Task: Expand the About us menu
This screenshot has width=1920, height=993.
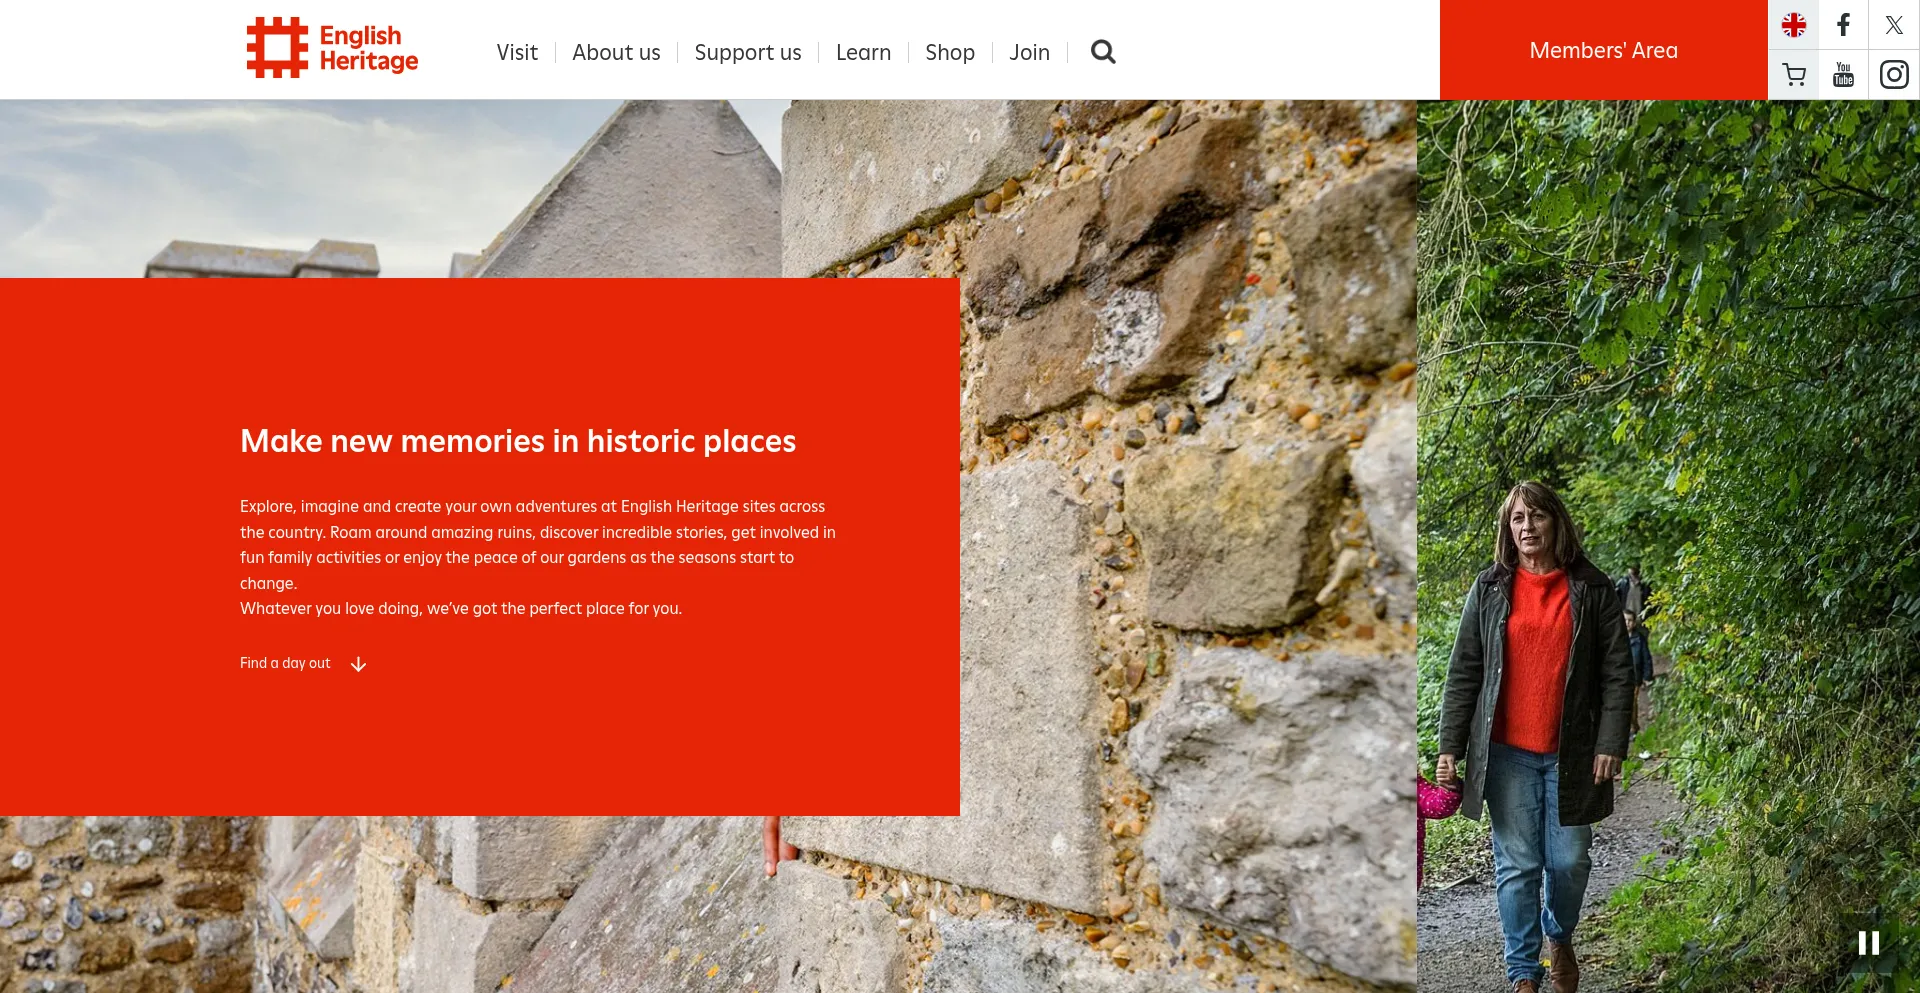Action: pyautogui.click(x=616, y=52)
